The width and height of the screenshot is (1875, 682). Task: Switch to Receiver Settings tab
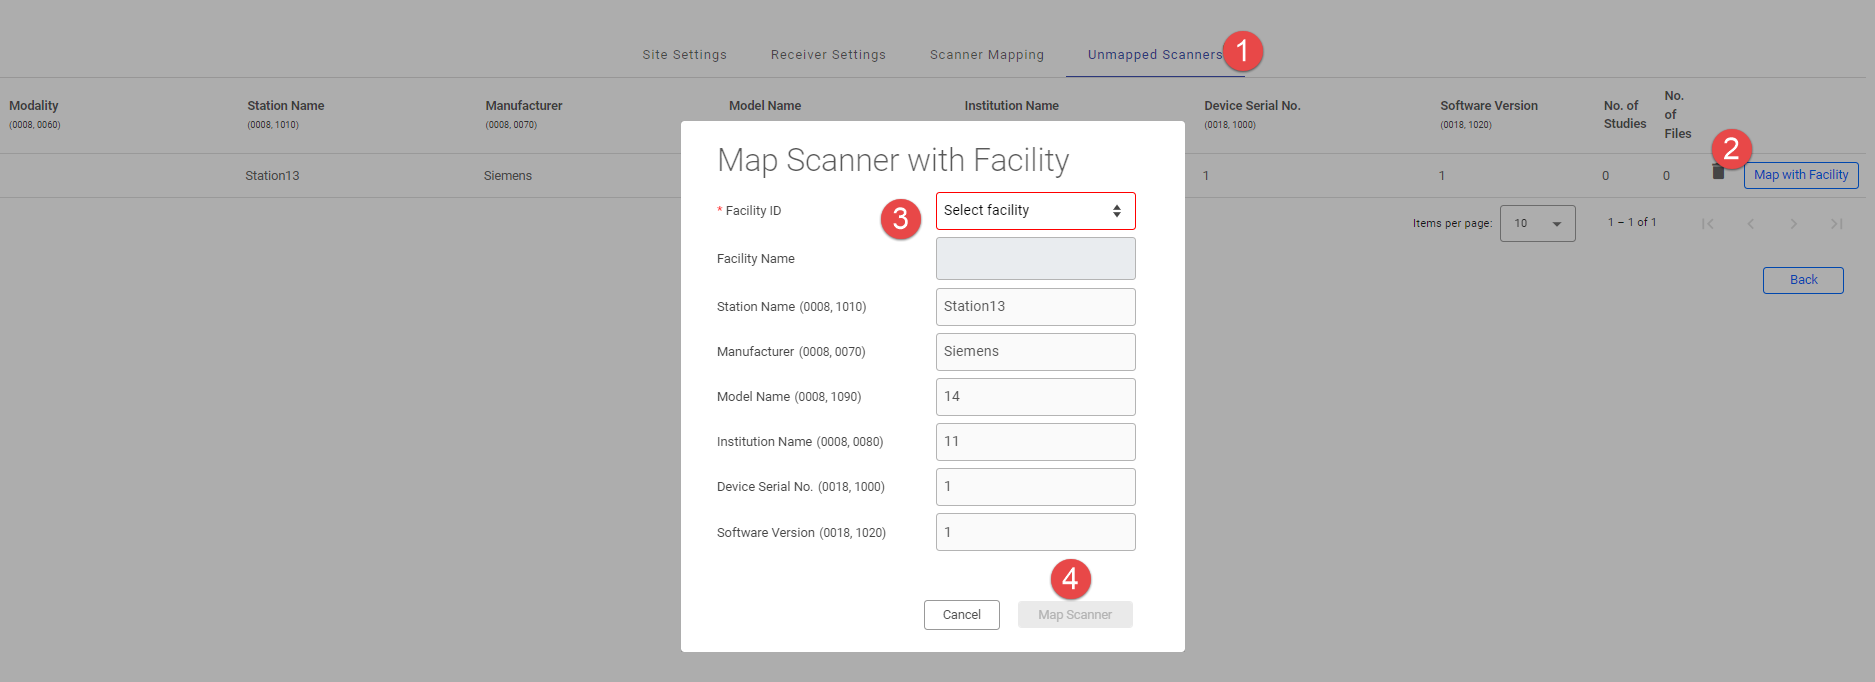(828, 55)
